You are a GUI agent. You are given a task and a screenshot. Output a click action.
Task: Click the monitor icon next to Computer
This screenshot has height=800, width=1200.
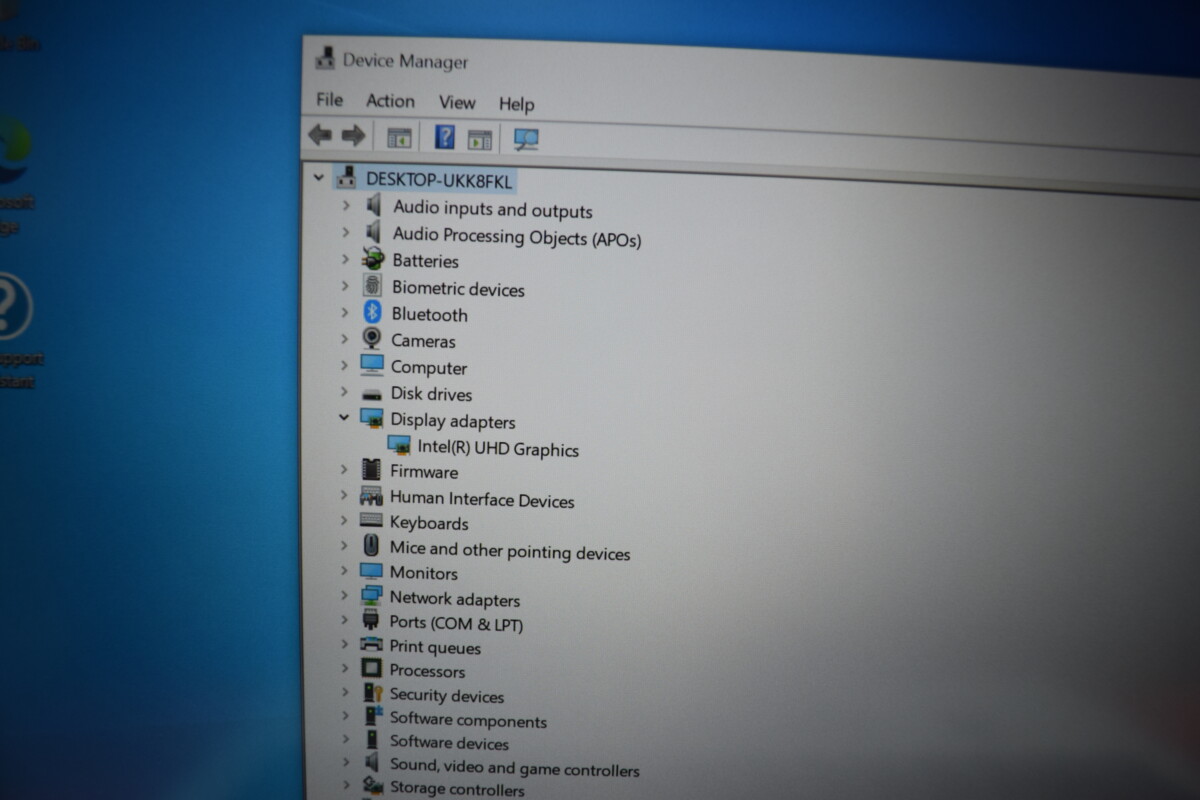(x=372, y=365)
